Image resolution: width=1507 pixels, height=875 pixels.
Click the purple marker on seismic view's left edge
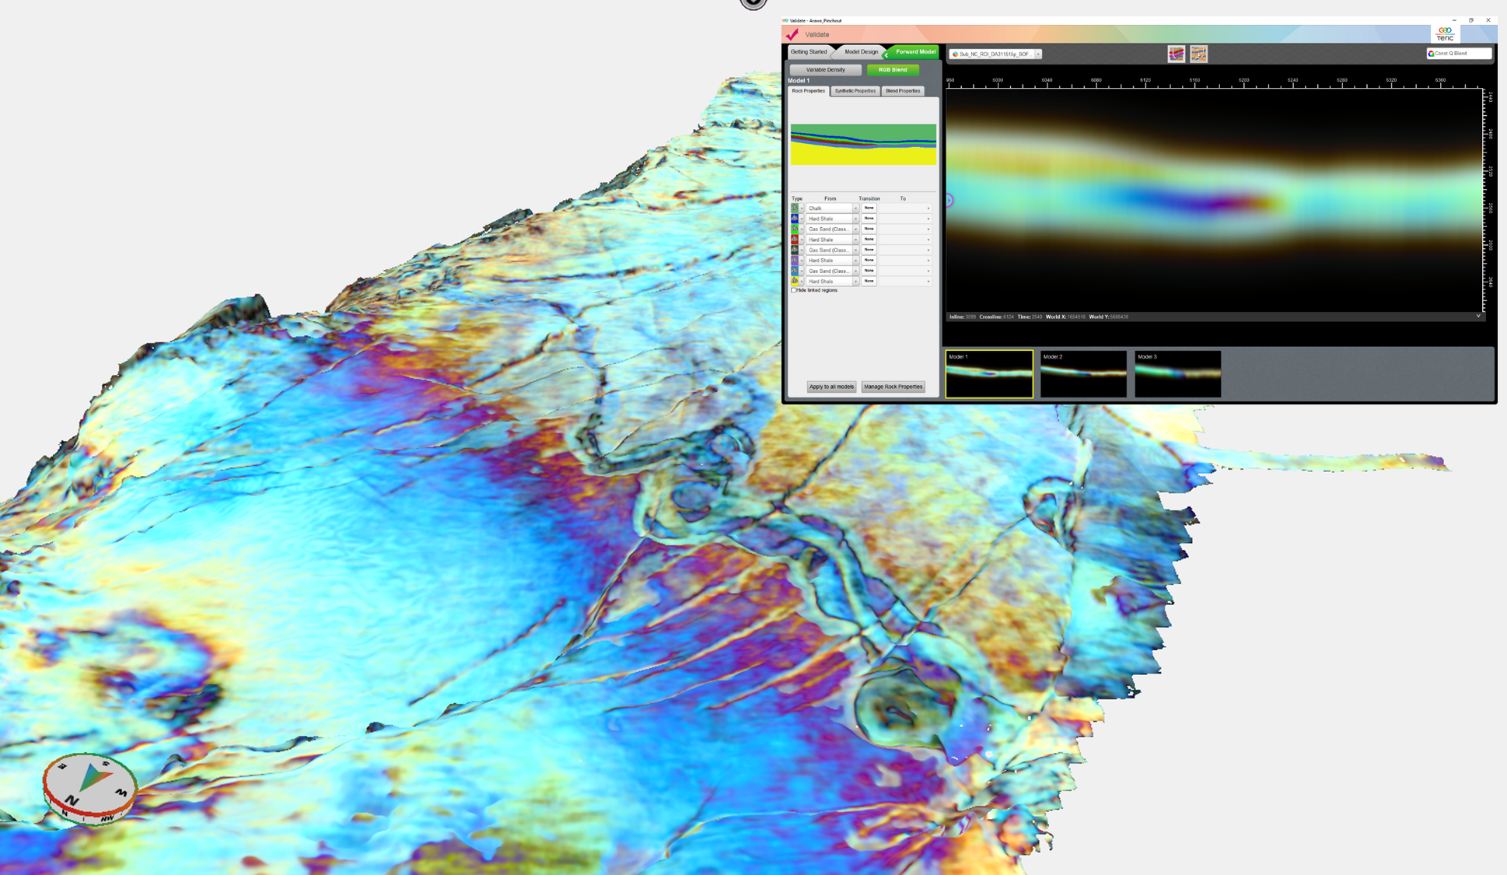point(948,201)
